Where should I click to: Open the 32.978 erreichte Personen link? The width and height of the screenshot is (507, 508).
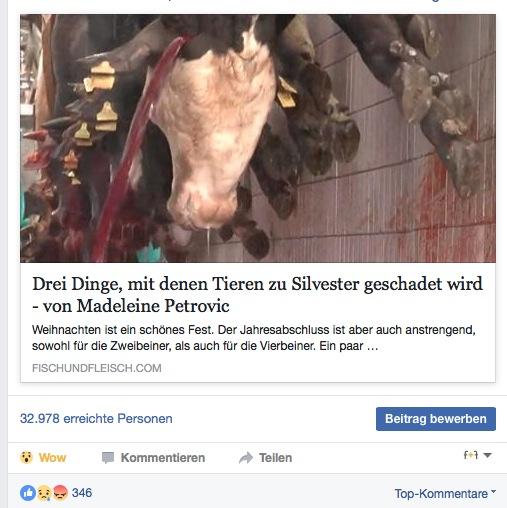pos(96,419)
